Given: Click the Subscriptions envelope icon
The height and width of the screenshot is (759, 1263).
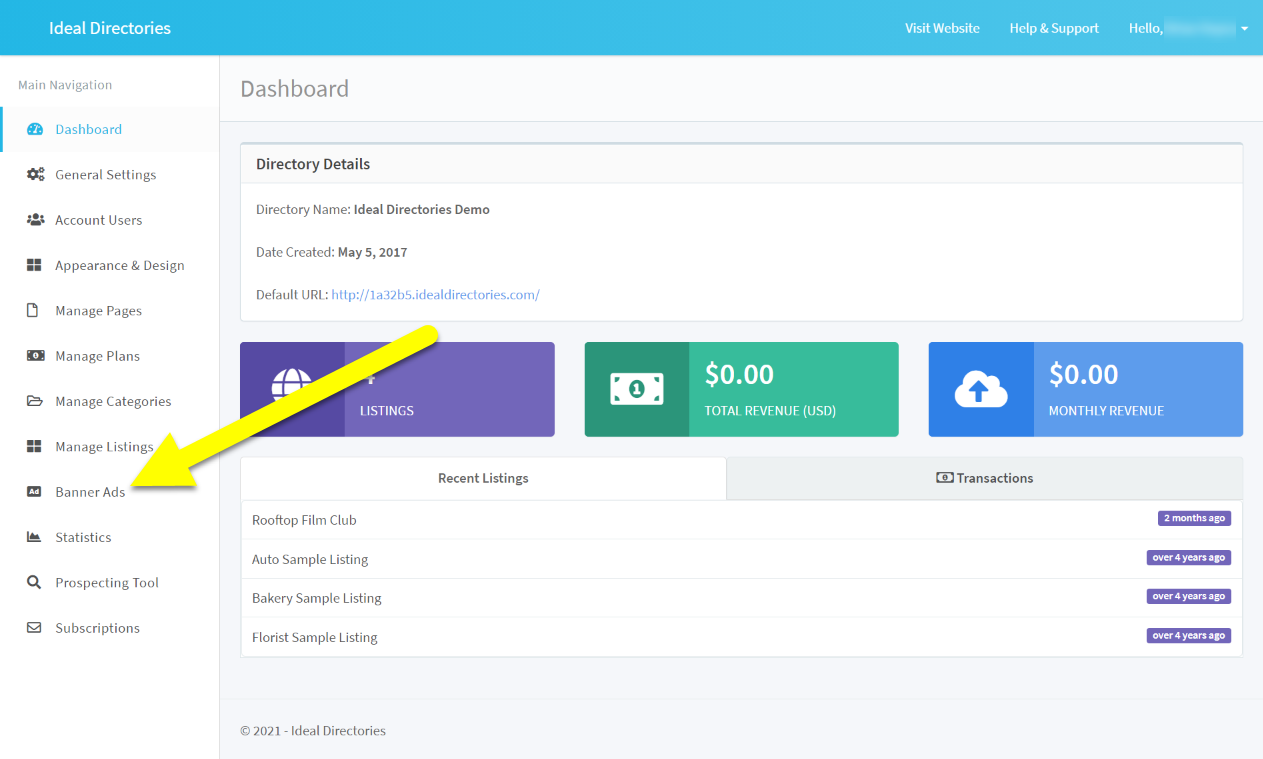Looking at the screenshot, I should tap(34, 628).
